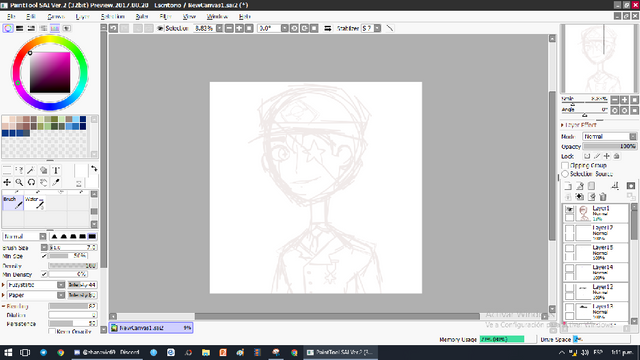Open the File menu

(11, 16)
